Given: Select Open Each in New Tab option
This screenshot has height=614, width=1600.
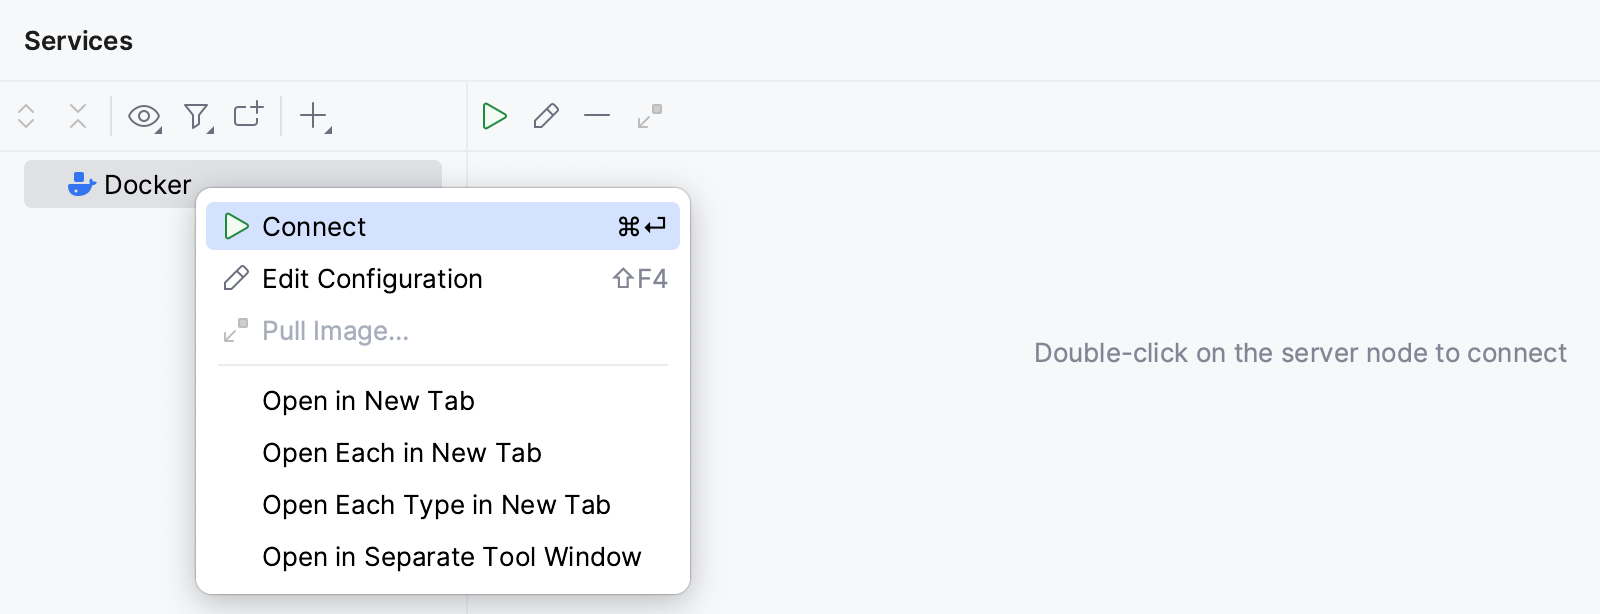Looking at the screenshot, I should pos(402,453).
